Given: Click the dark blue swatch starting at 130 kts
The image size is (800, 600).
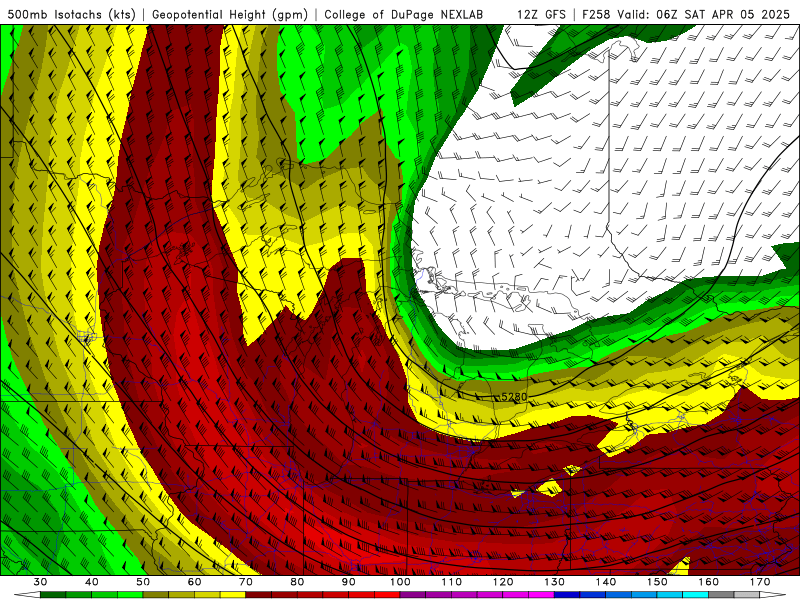Looking at the screenshot, I should coord(567,595).
